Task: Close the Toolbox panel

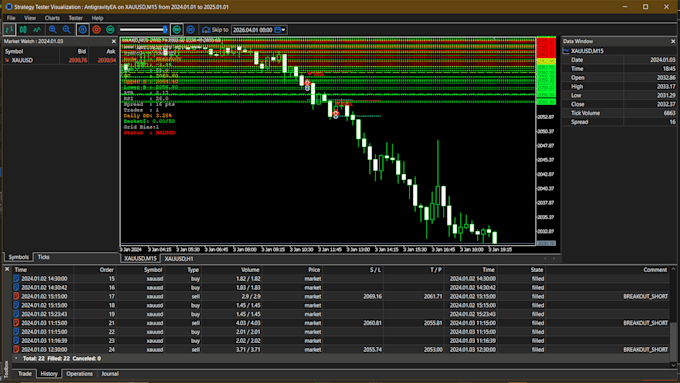Action: click(7, 269)
